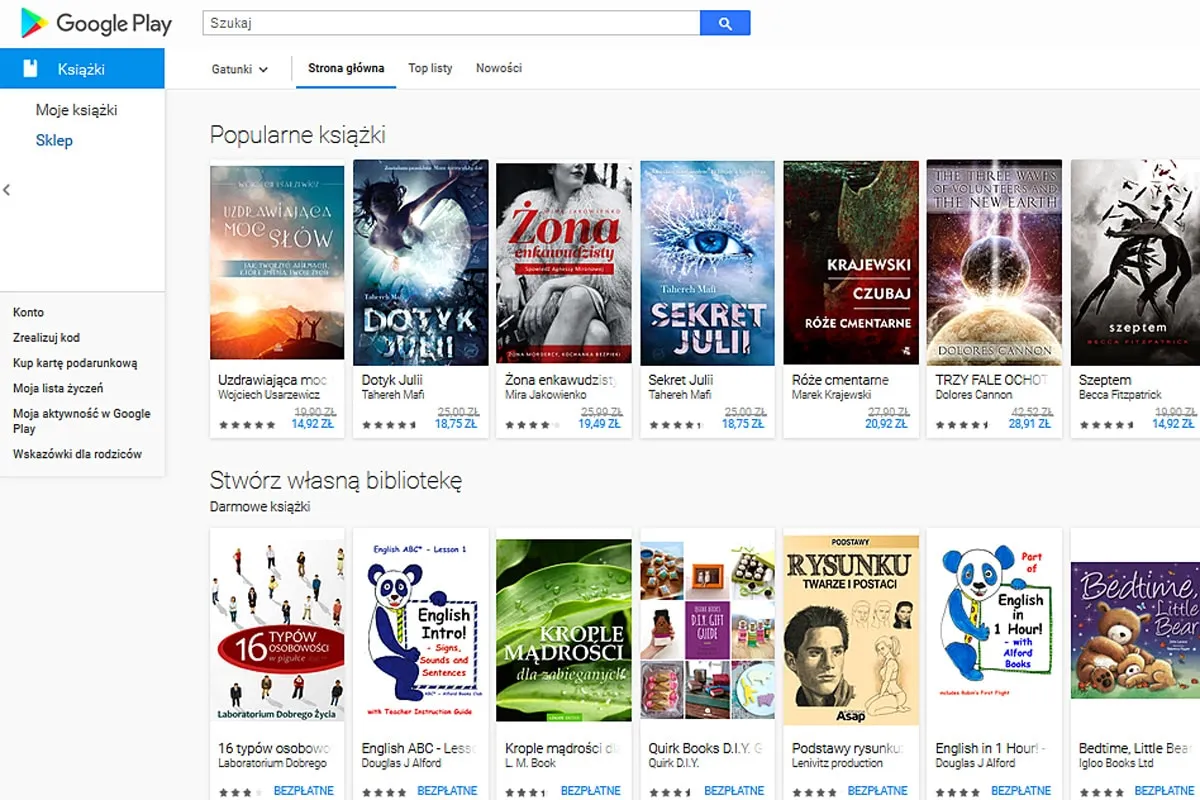Open the Stwórz własną bibliotekę heading

[x=336, y=480]
